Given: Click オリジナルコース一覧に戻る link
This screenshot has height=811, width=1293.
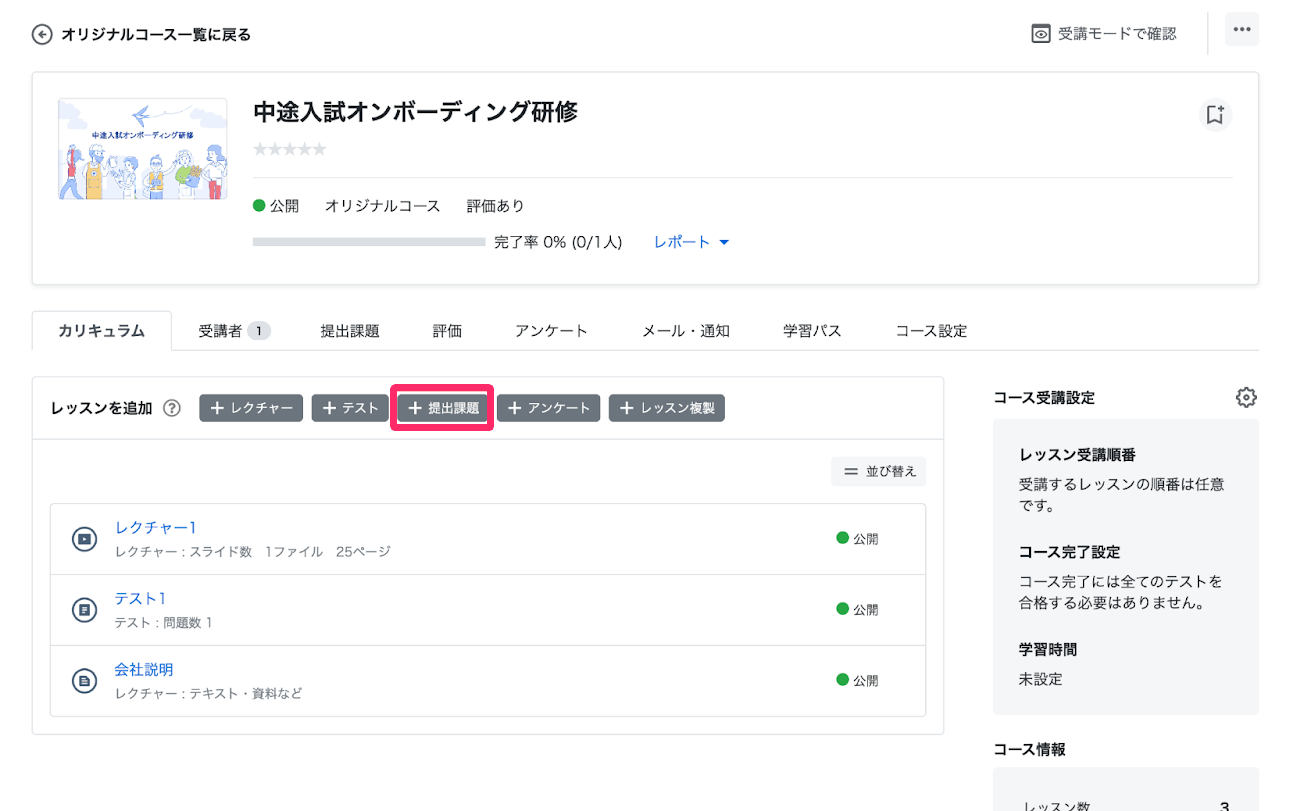Looking at the screenshot, I should (x=156, y=35).
